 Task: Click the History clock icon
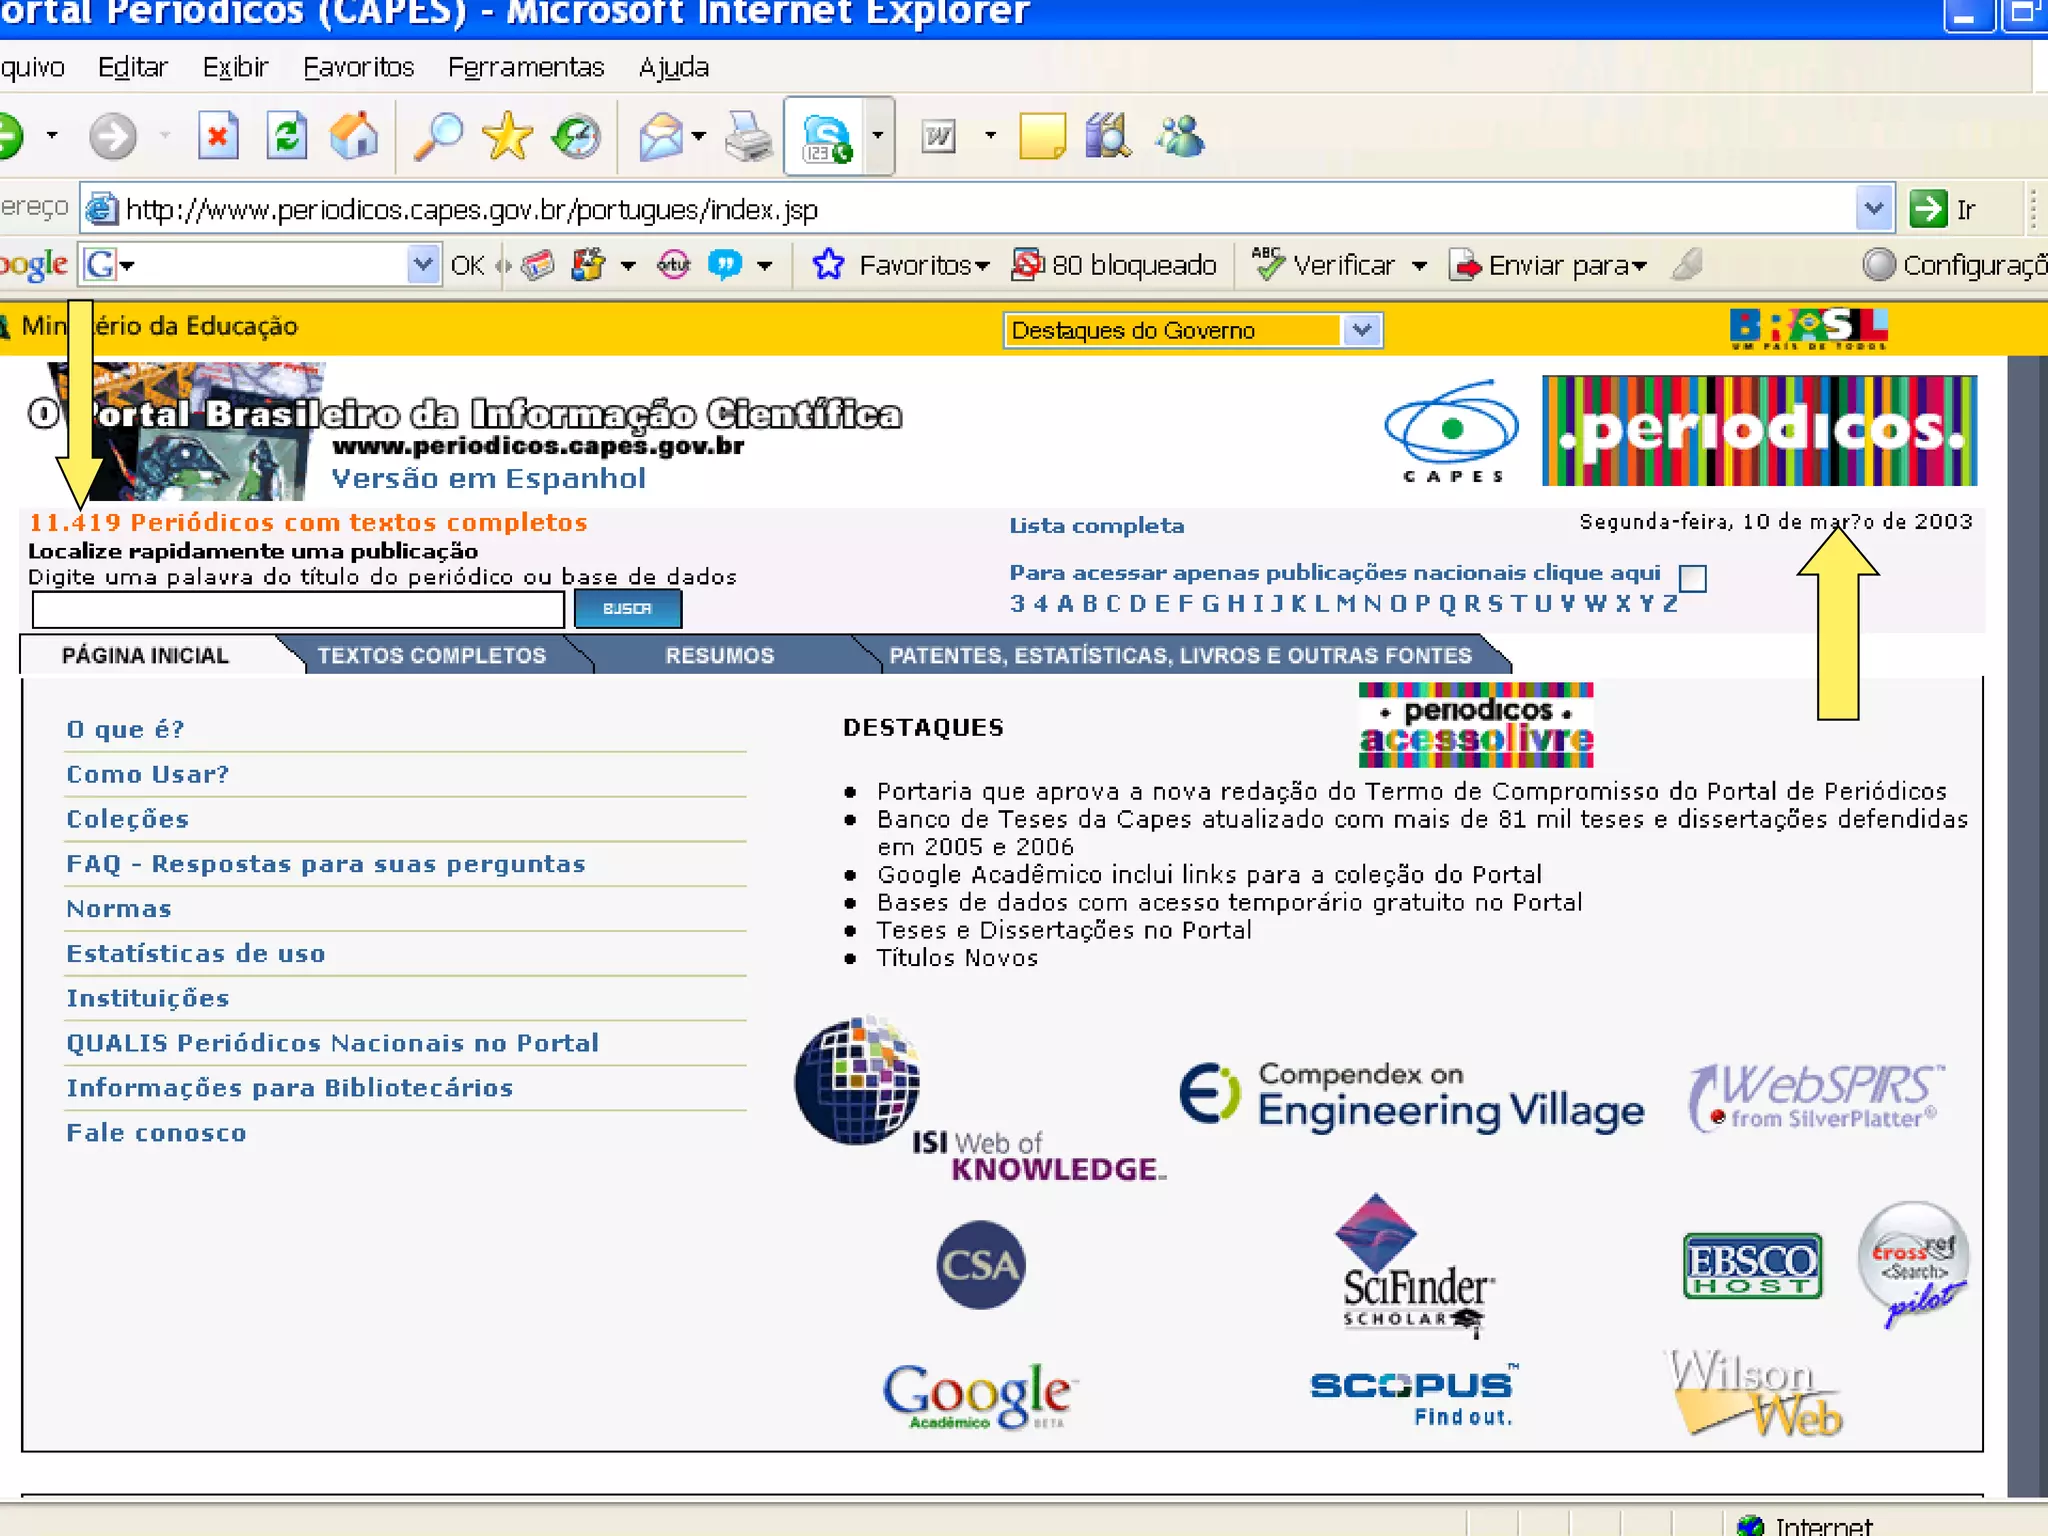point(577,136)
